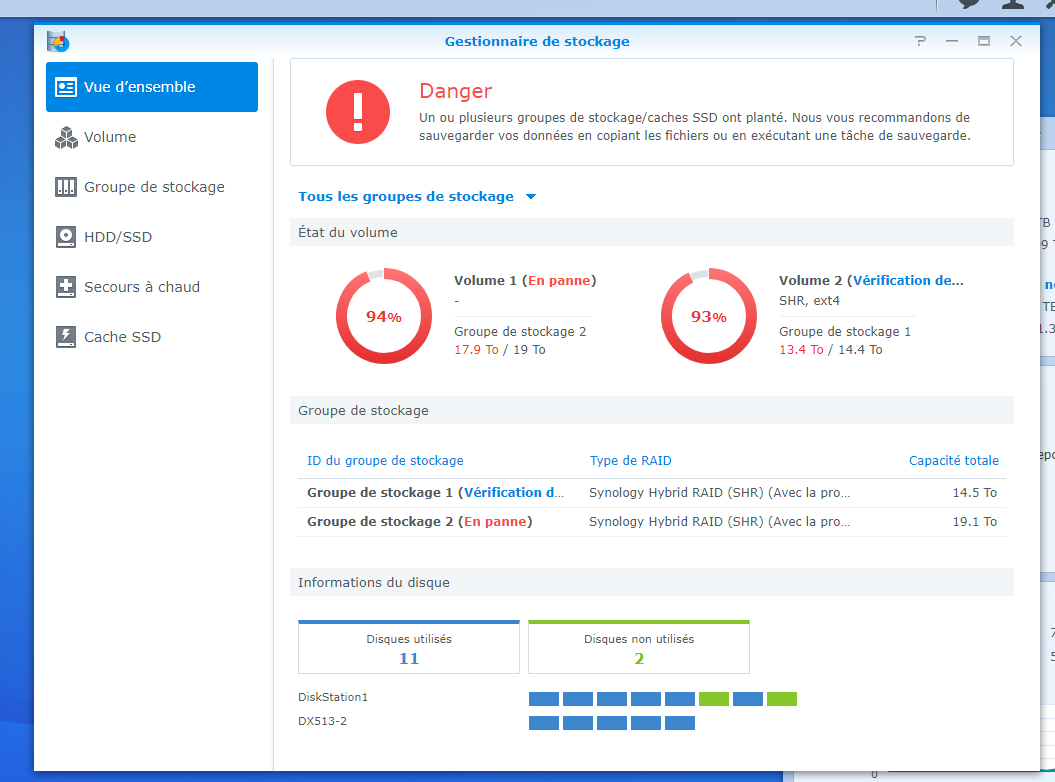Go to Groupe de stockage sidebar section
The image size is (1055, 782).
[x=152, y=187]
